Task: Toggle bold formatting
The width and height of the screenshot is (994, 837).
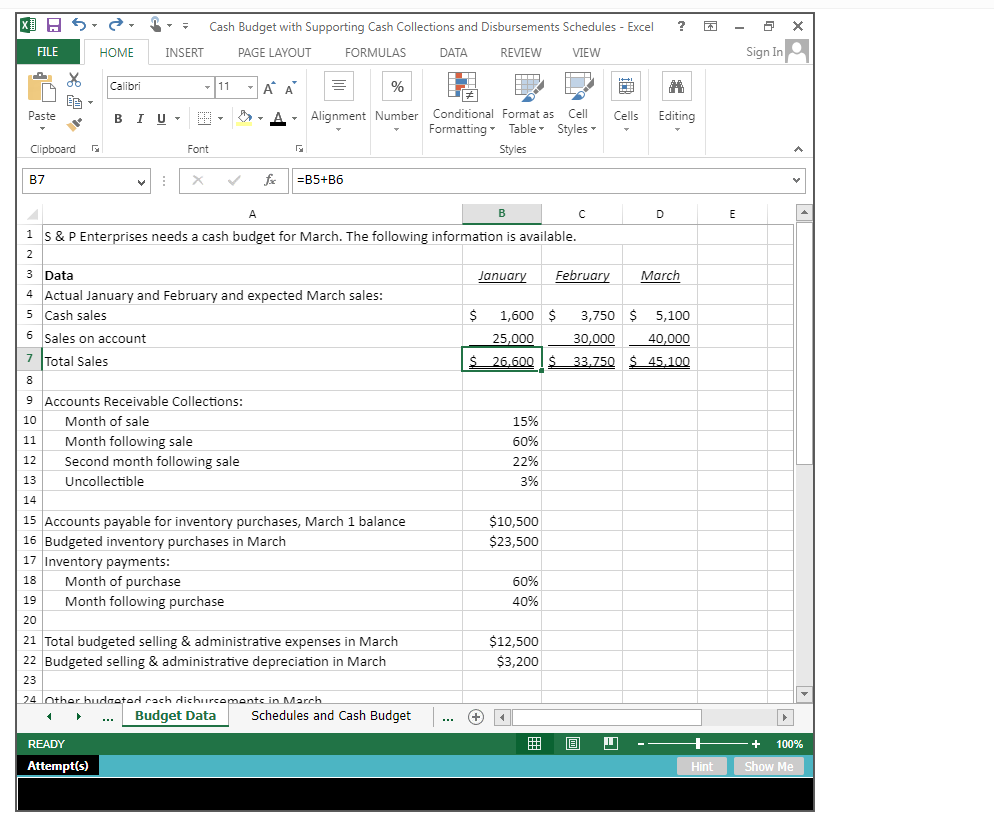Action: click(118, 118)
